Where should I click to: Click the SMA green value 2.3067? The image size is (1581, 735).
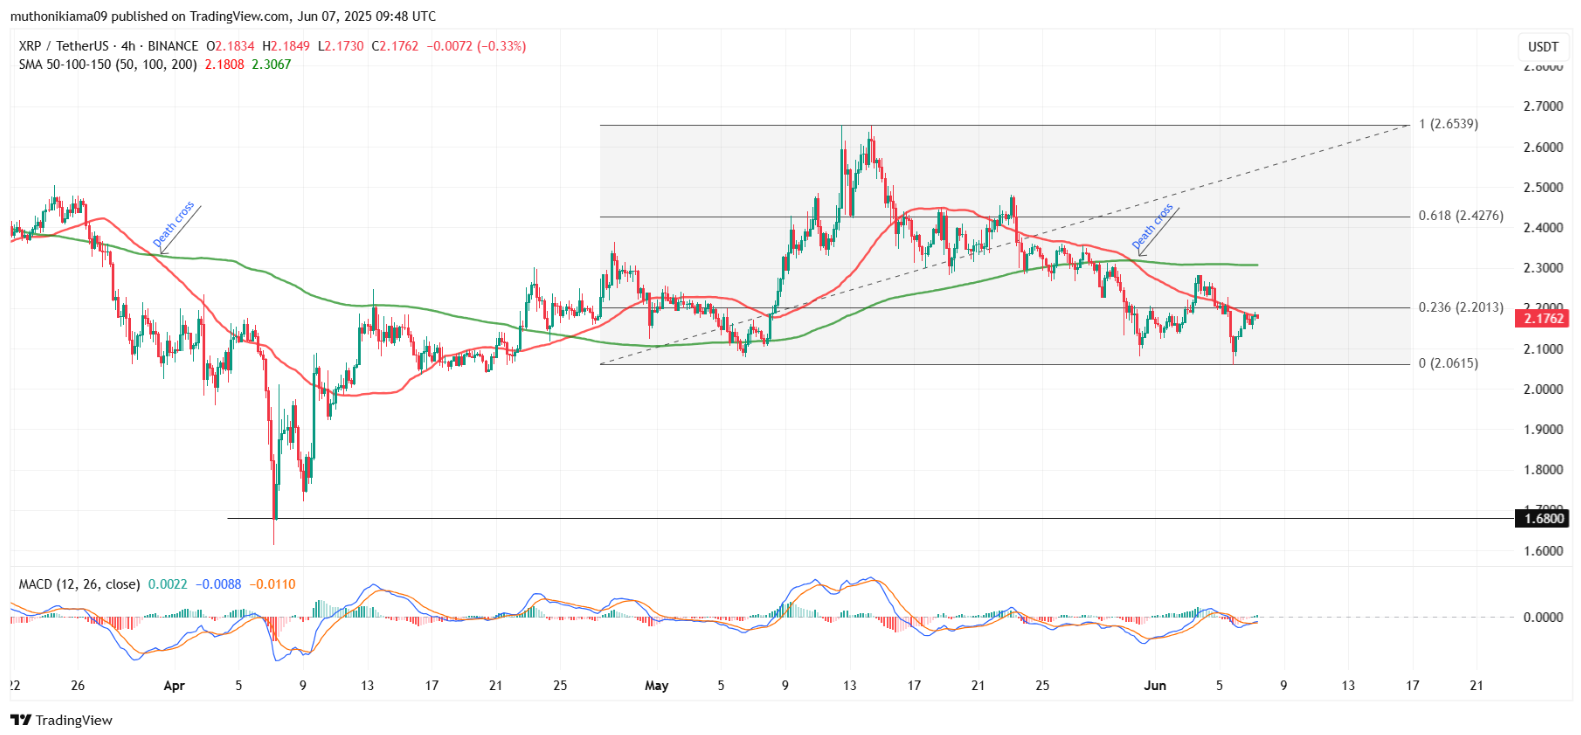(x=271, y=64)
